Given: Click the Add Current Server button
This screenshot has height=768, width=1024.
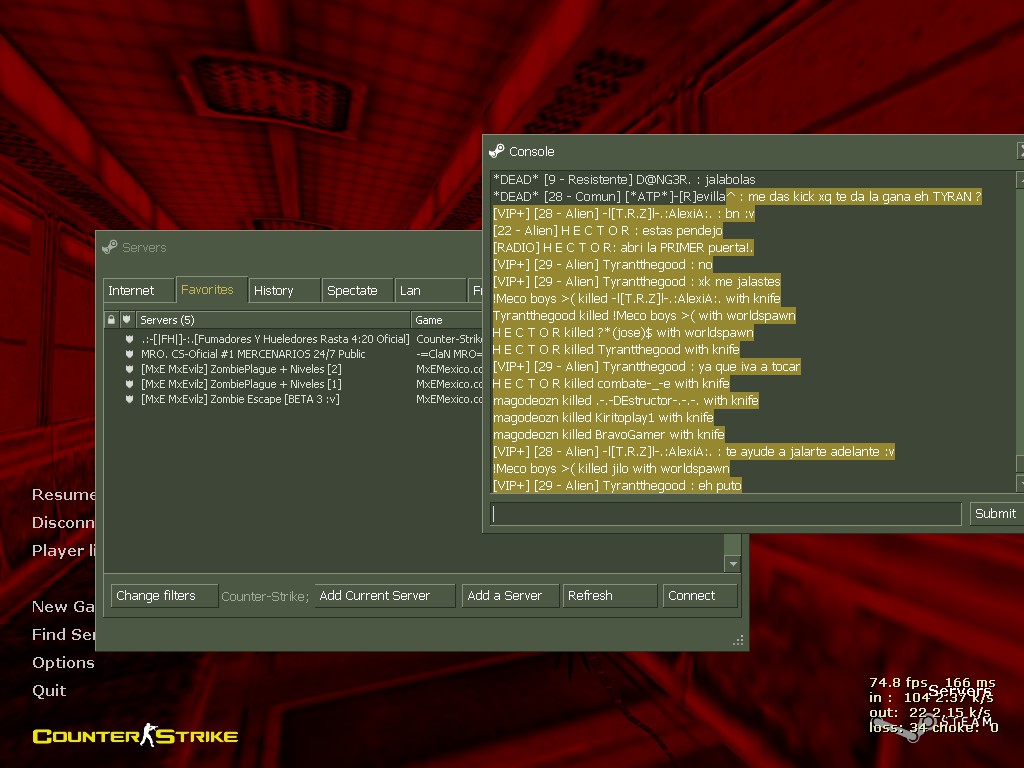Looking at the screenshot, I should pyautogui.click(x=385, y=596).
